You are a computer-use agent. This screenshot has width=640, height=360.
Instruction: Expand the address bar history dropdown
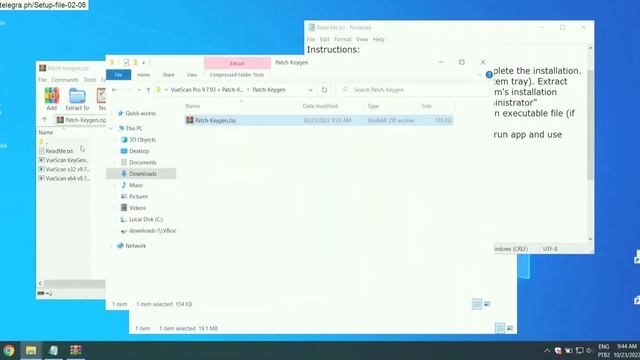click(310, 90)
